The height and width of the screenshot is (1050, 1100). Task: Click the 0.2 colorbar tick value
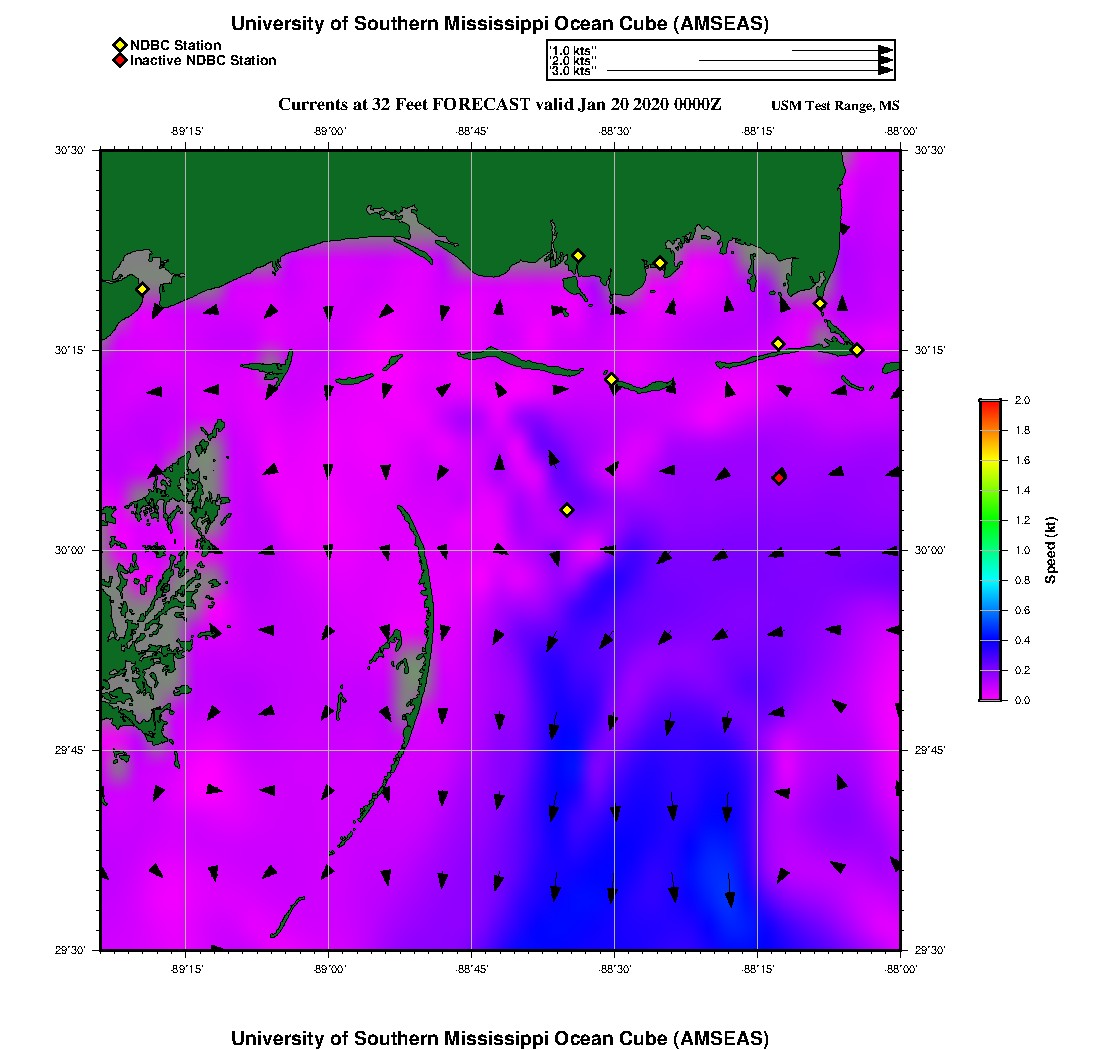[x=1022, y=670]
